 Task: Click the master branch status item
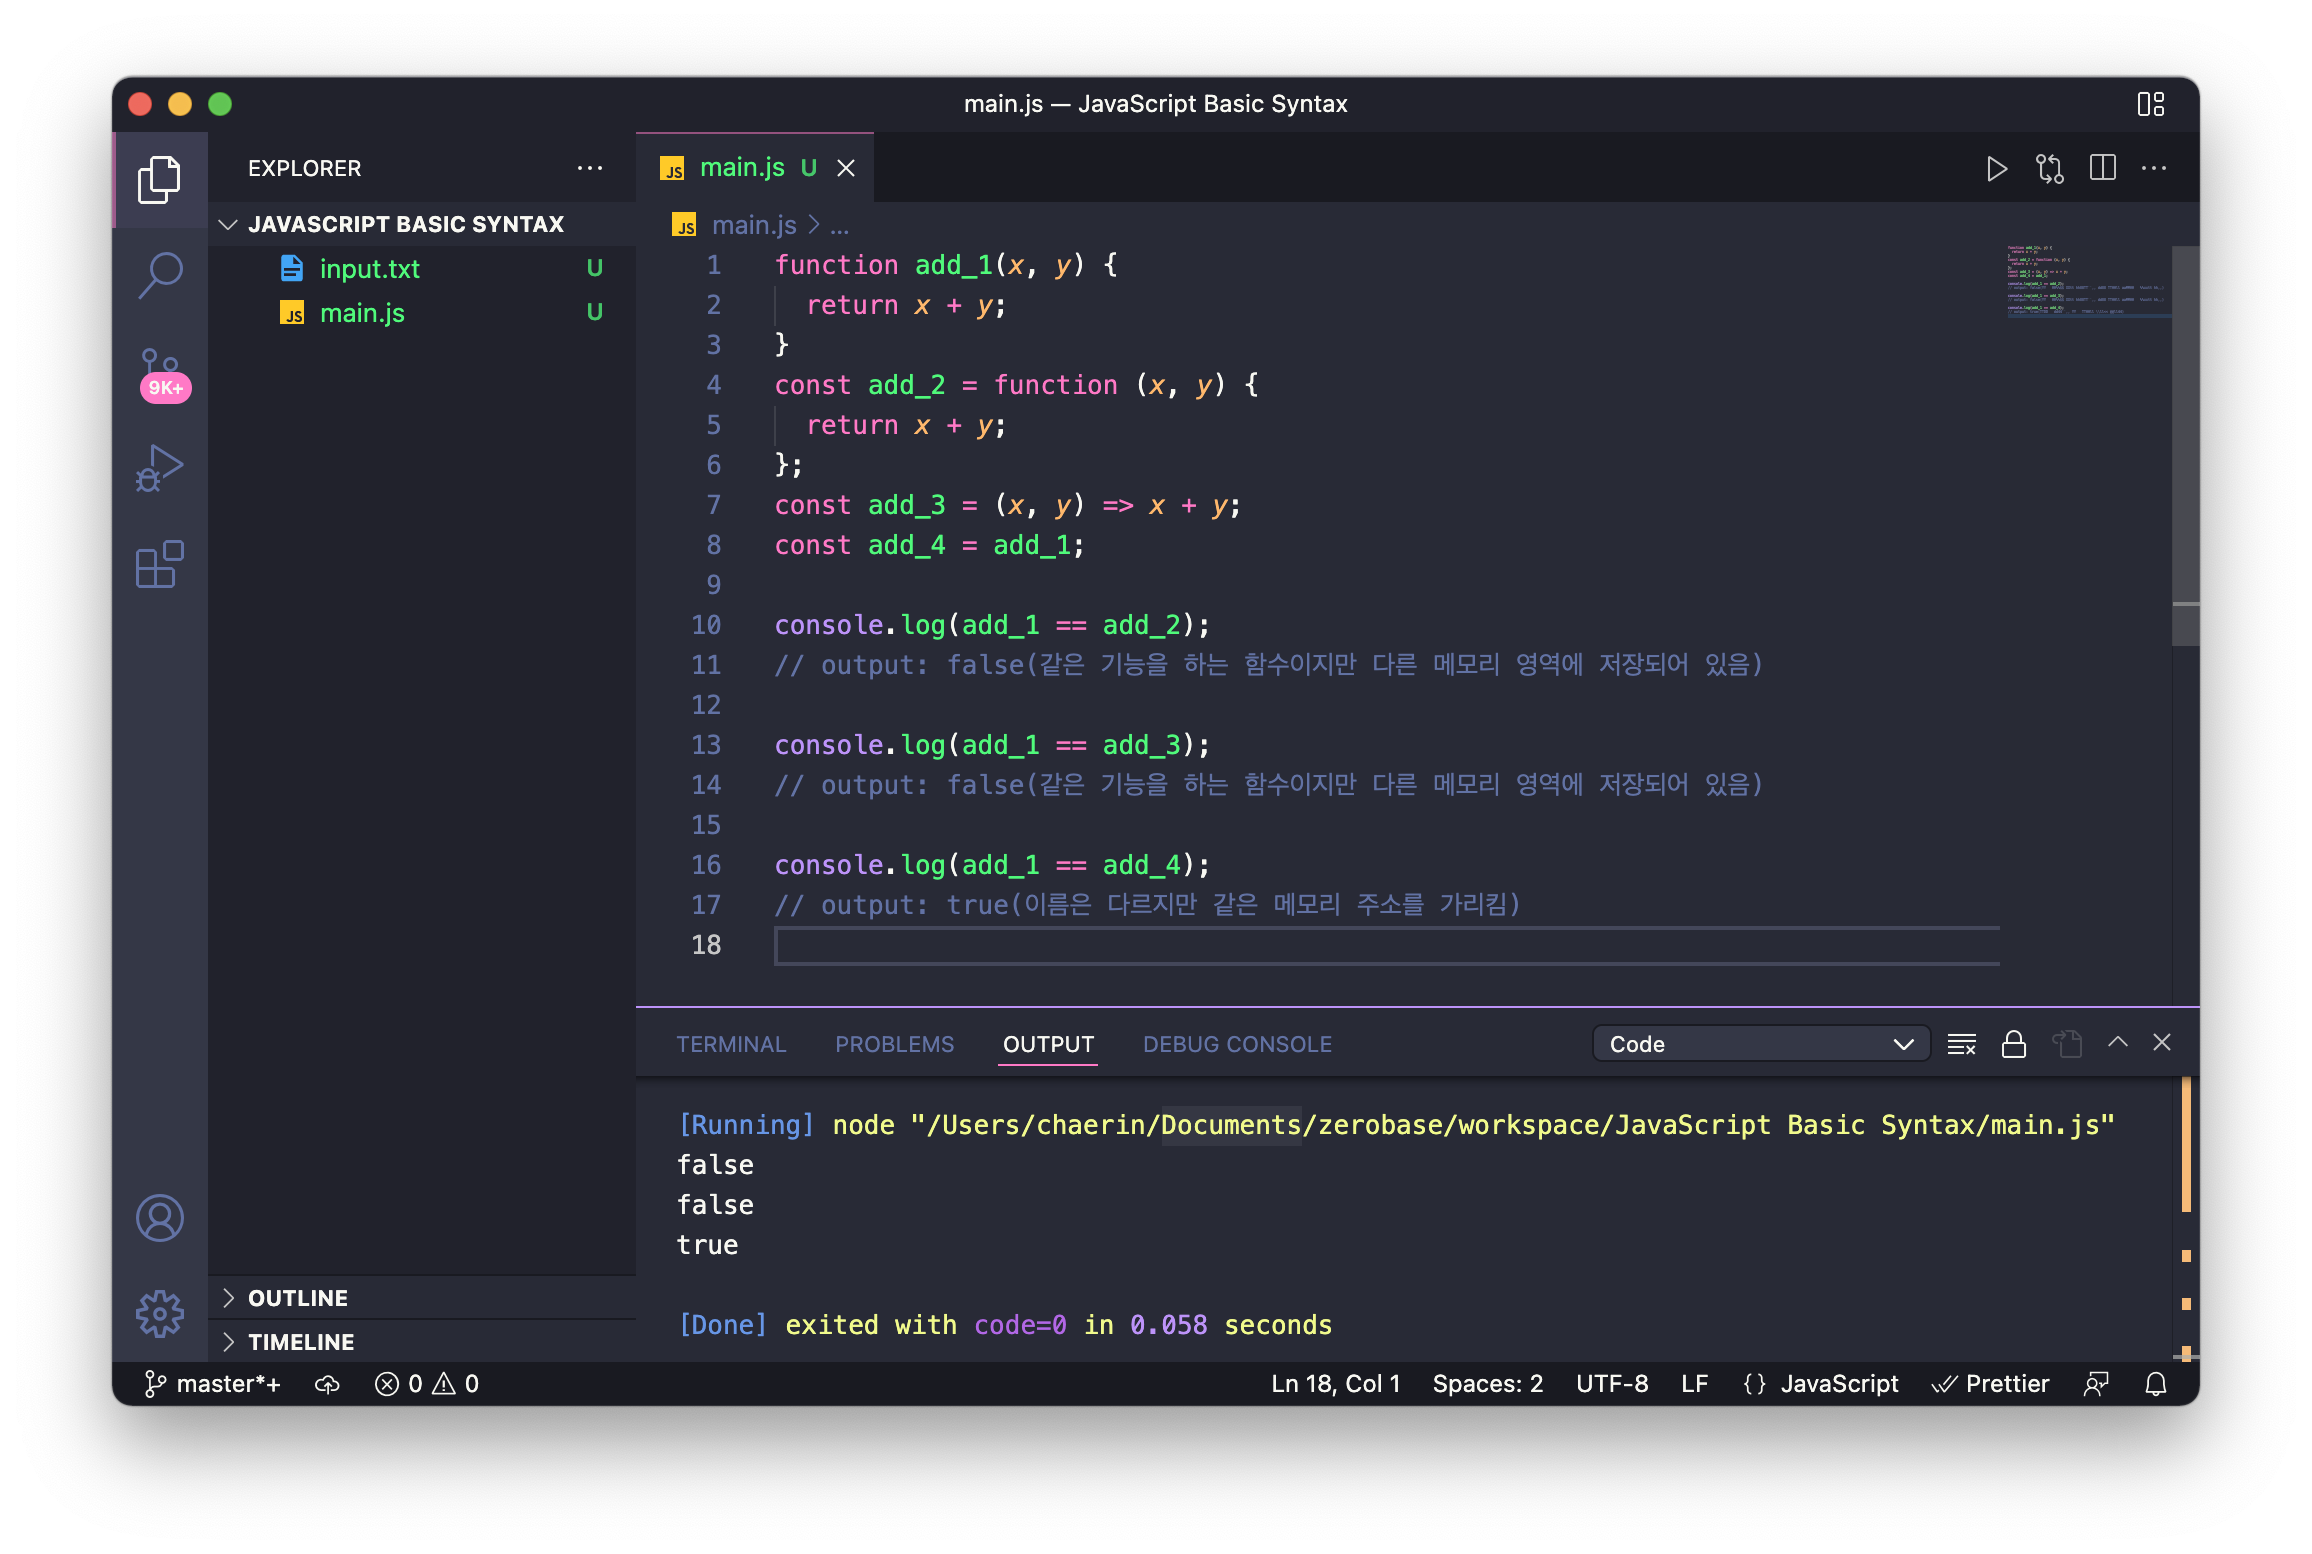[x=213, y=1384]
